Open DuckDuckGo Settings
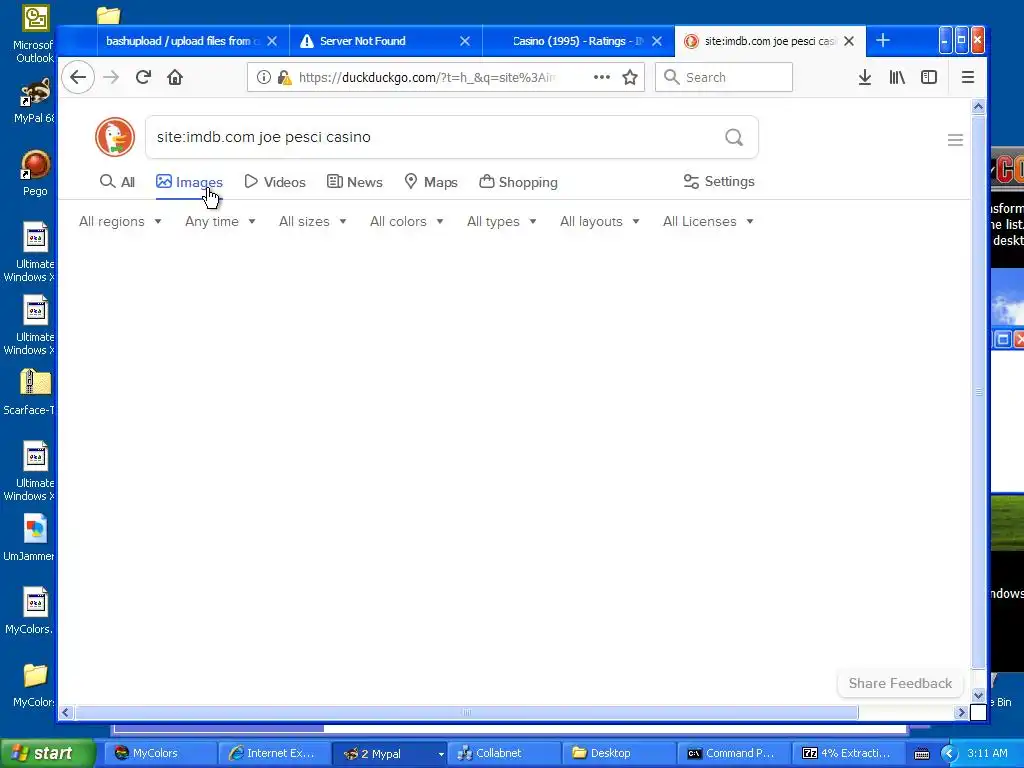This screenshot has height=768, width=1024. click(719, 182)
